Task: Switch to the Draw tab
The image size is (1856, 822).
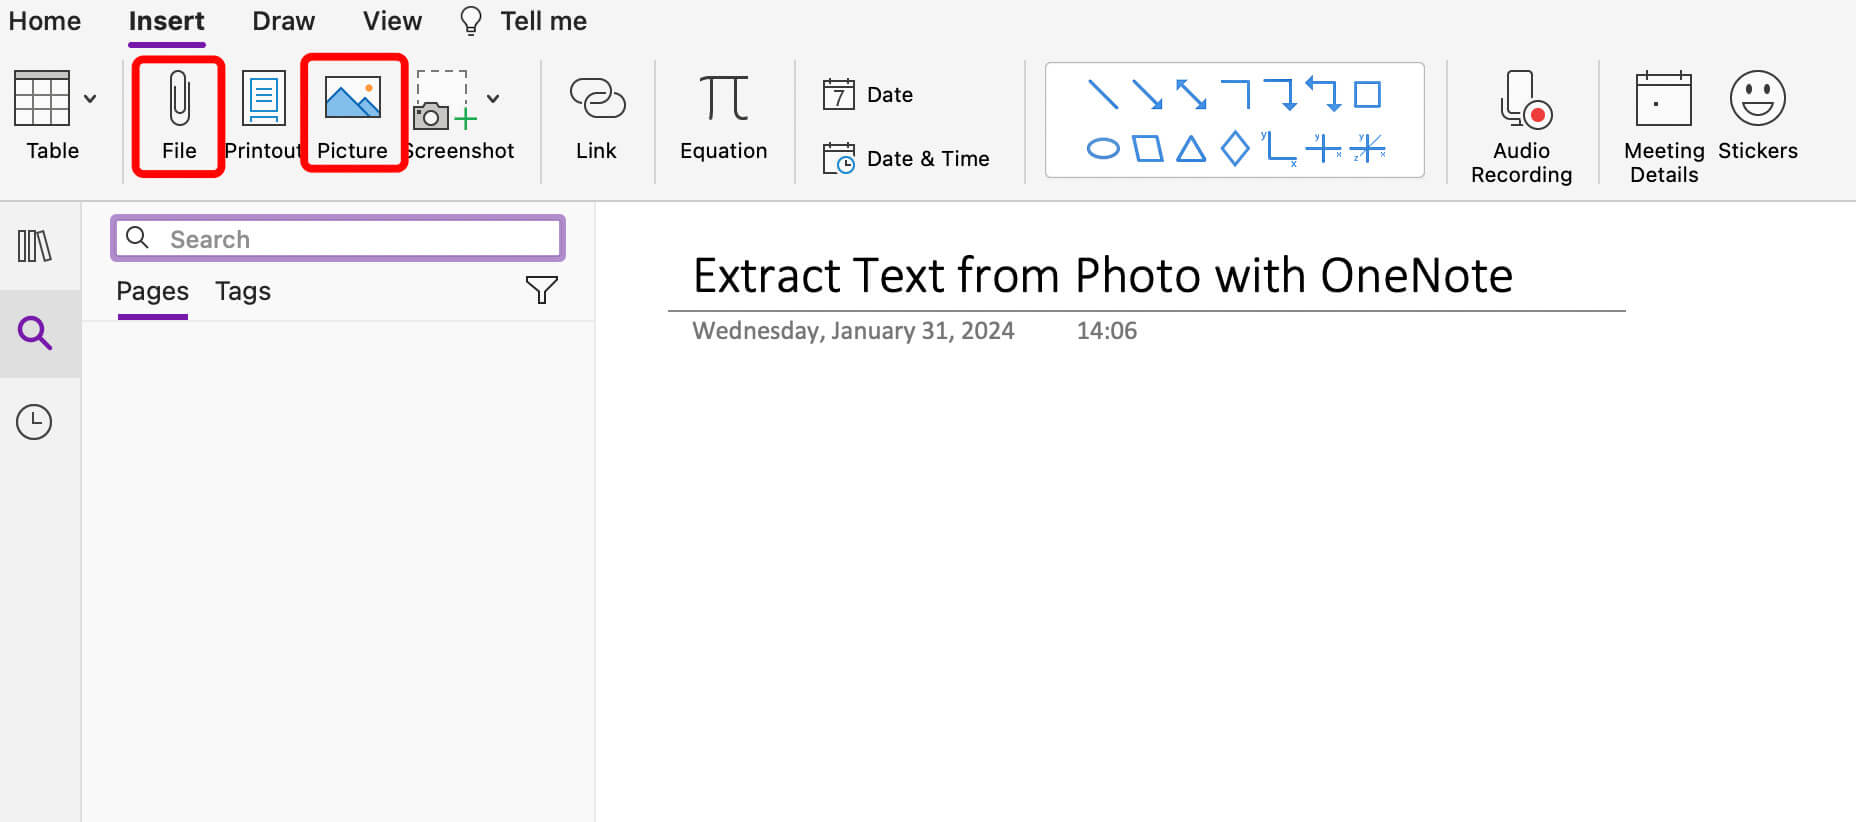Action: [x=283, y=21]
